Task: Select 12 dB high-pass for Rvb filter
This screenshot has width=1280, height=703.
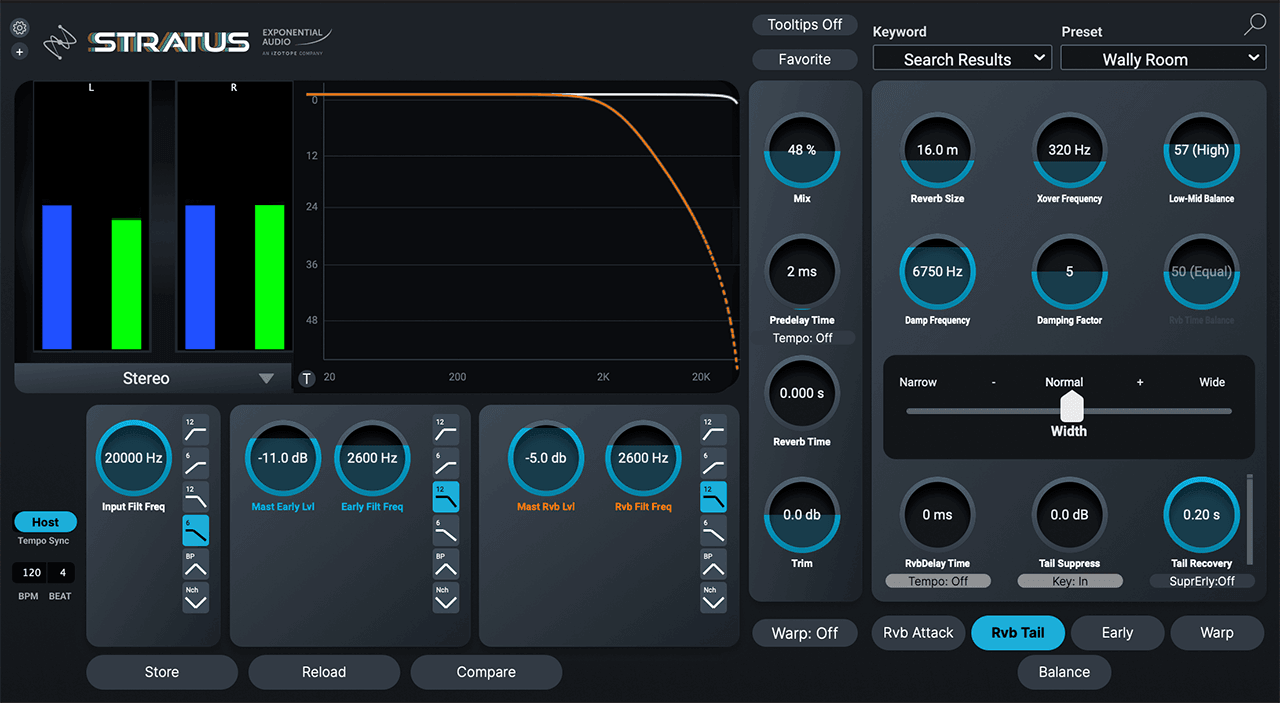Action: tap(714, 431)
